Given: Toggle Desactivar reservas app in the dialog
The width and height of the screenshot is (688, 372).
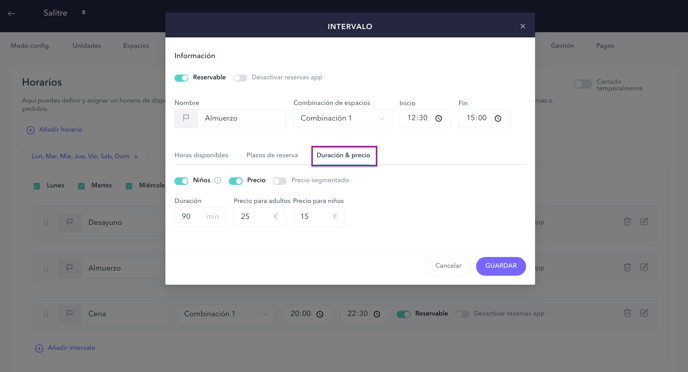Looking at the screenshot, I should 240,78.
